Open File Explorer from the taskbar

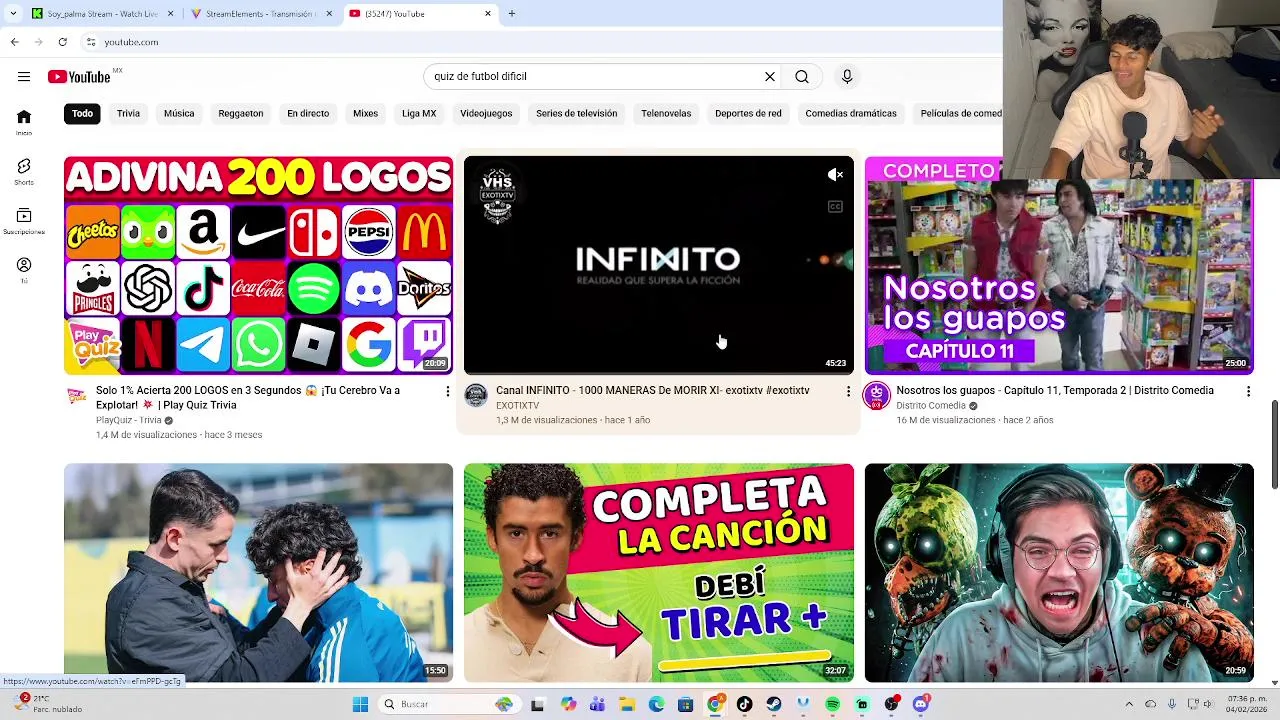click(626, 705)
